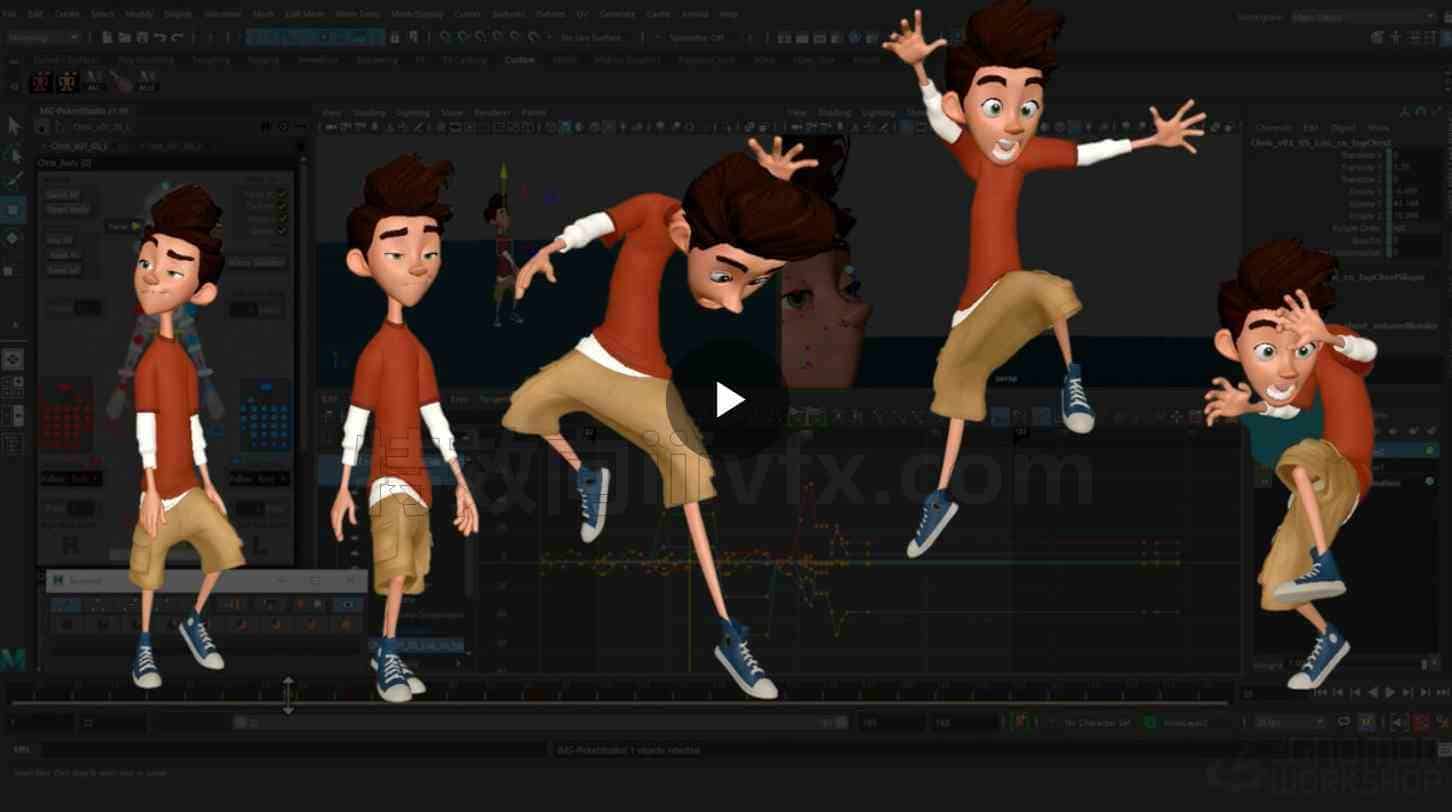1452x812 pixels.
Task: Select the Lasso tool in toolbox
Action: [13, 154]
